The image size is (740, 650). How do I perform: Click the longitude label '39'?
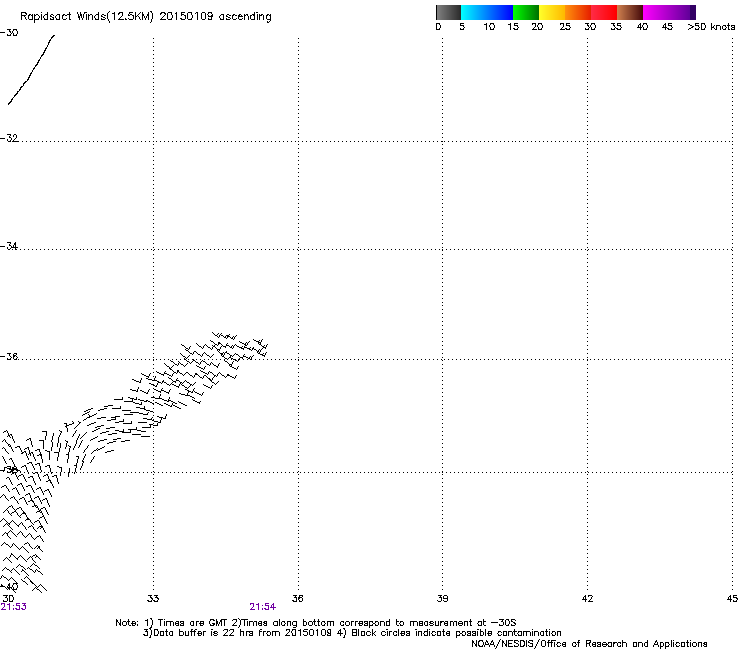click(442, 599)
